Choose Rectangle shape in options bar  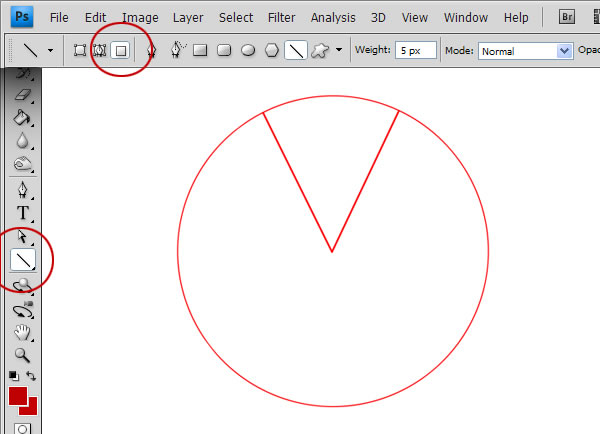coord(200,50)
